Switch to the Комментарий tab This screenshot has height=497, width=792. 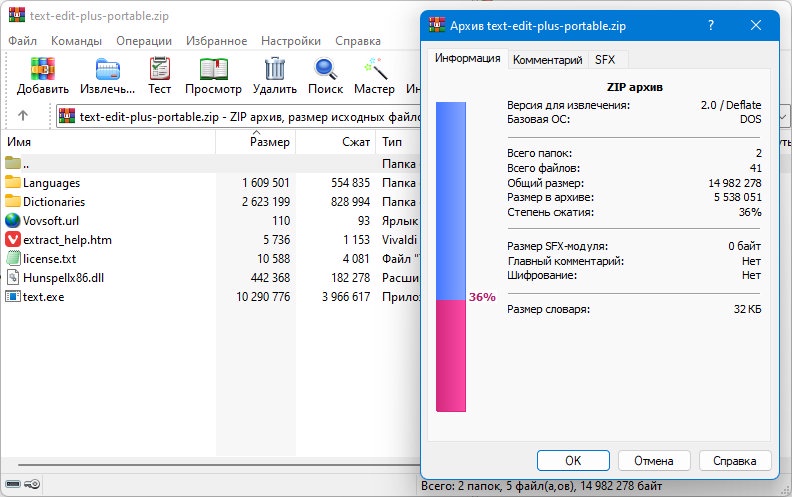pyautogui.click(x=548, y=60)
